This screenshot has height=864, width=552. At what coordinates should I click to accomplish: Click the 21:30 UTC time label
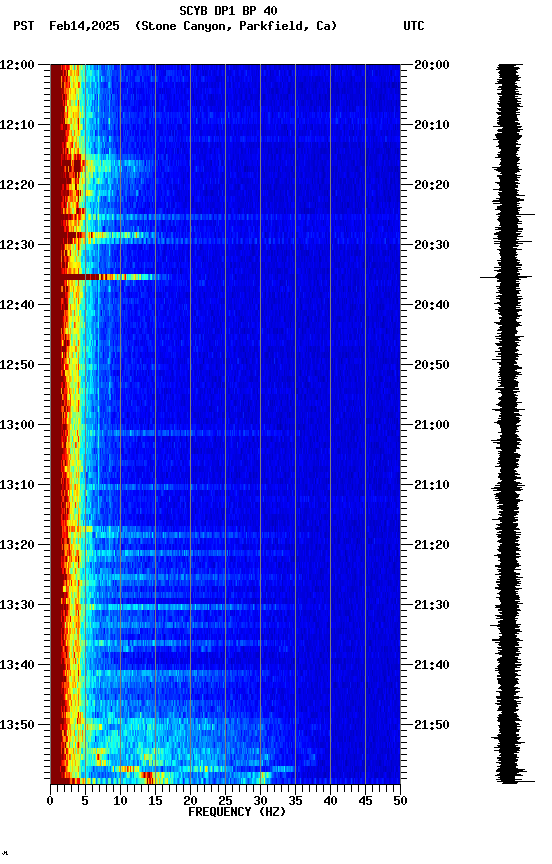pos(432,605)
